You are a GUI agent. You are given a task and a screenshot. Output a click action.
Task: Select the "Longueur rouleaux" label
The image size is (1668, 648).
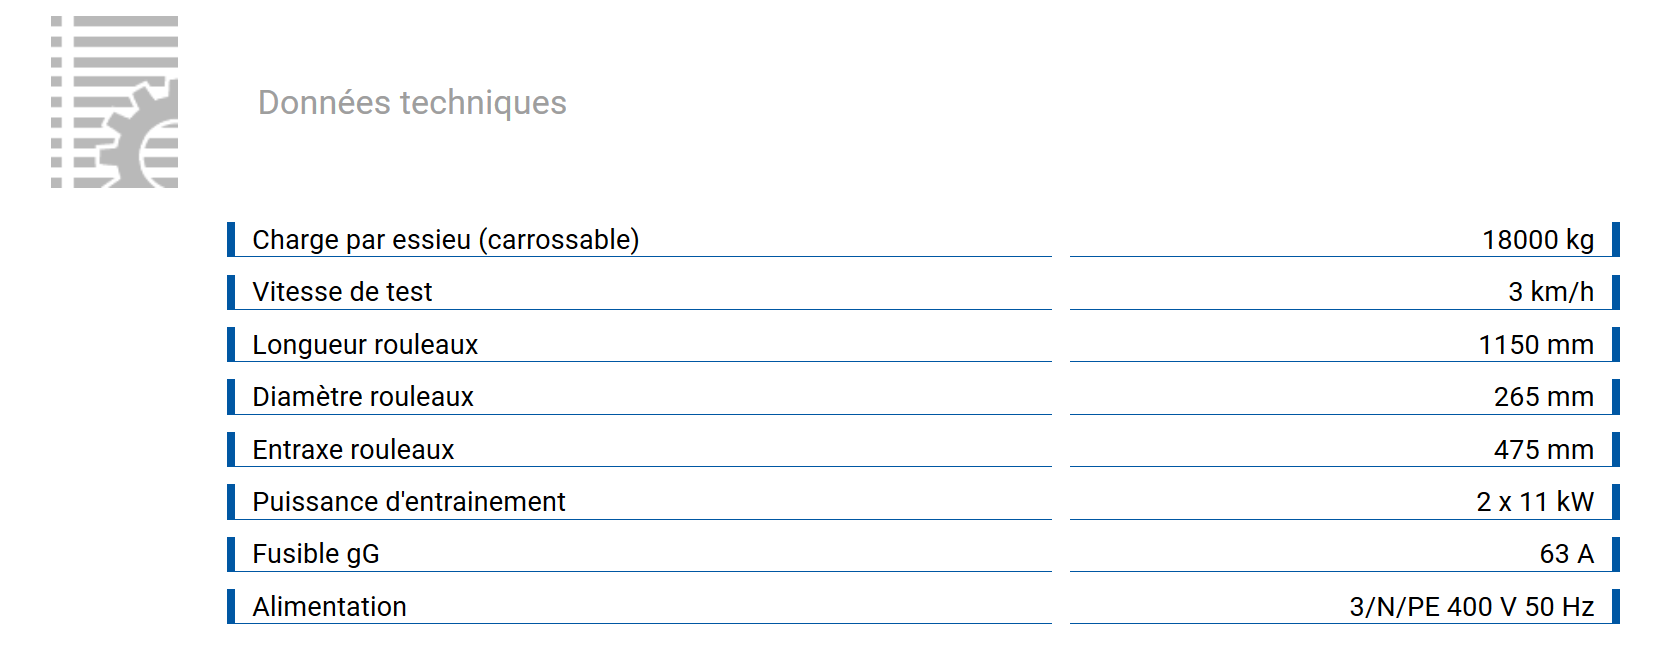click(x=365, y=345)
